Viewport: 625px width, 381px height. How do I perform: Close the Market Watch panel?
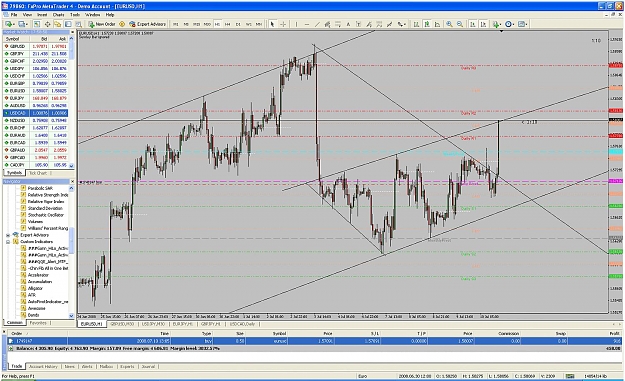click(x=72, y=32)
